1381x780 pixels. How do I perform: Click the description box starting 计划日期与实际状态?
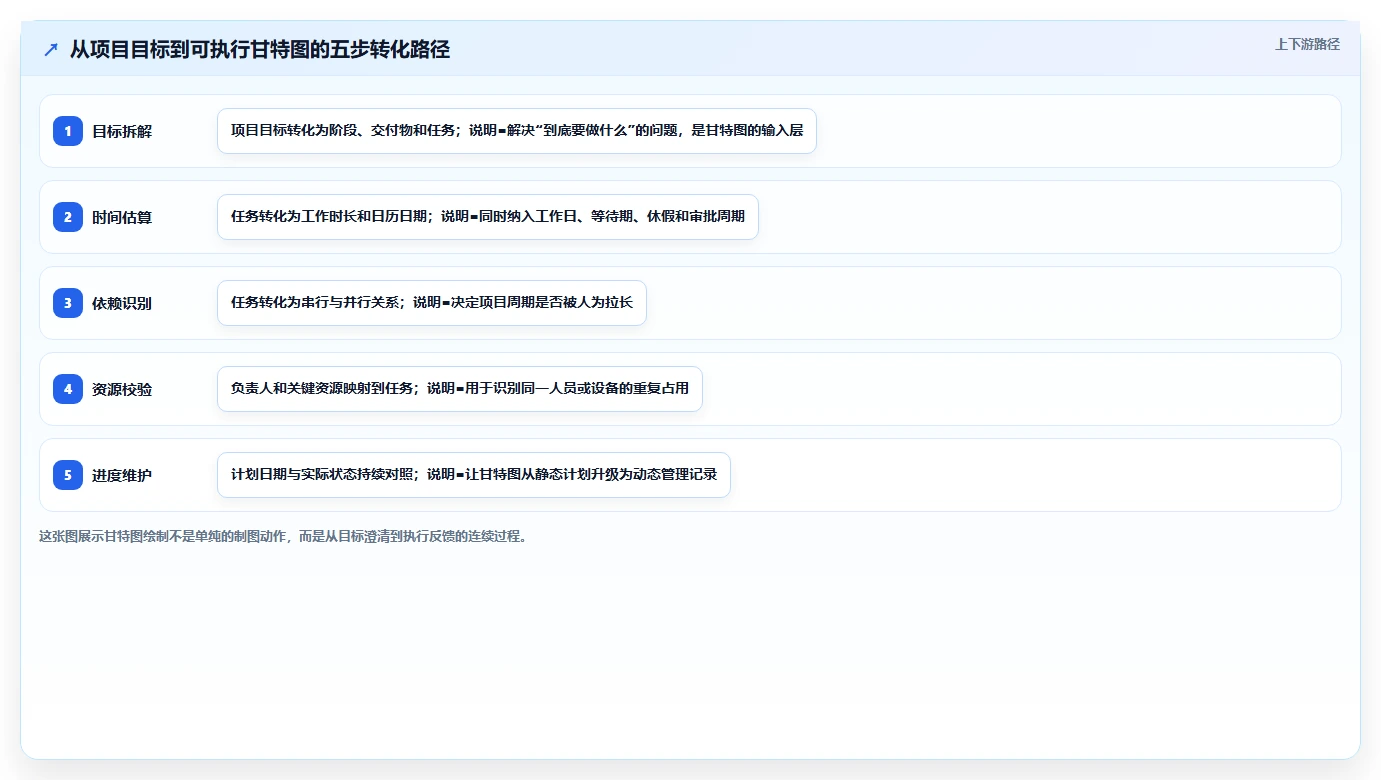[474, 475]
